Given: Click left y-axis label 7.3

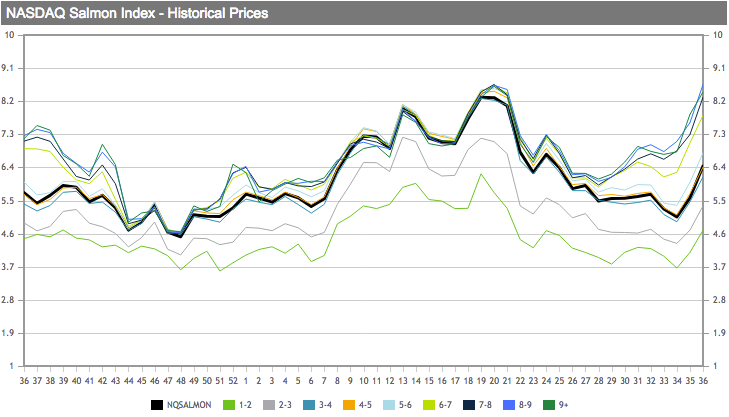Looking at the screenshot, I should [8, 134].
